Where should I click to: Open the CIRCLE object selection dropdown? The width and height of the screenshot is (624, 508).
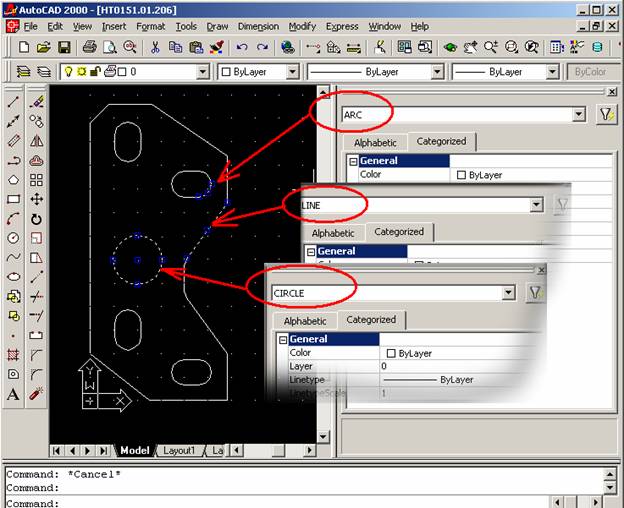(508, 293)
